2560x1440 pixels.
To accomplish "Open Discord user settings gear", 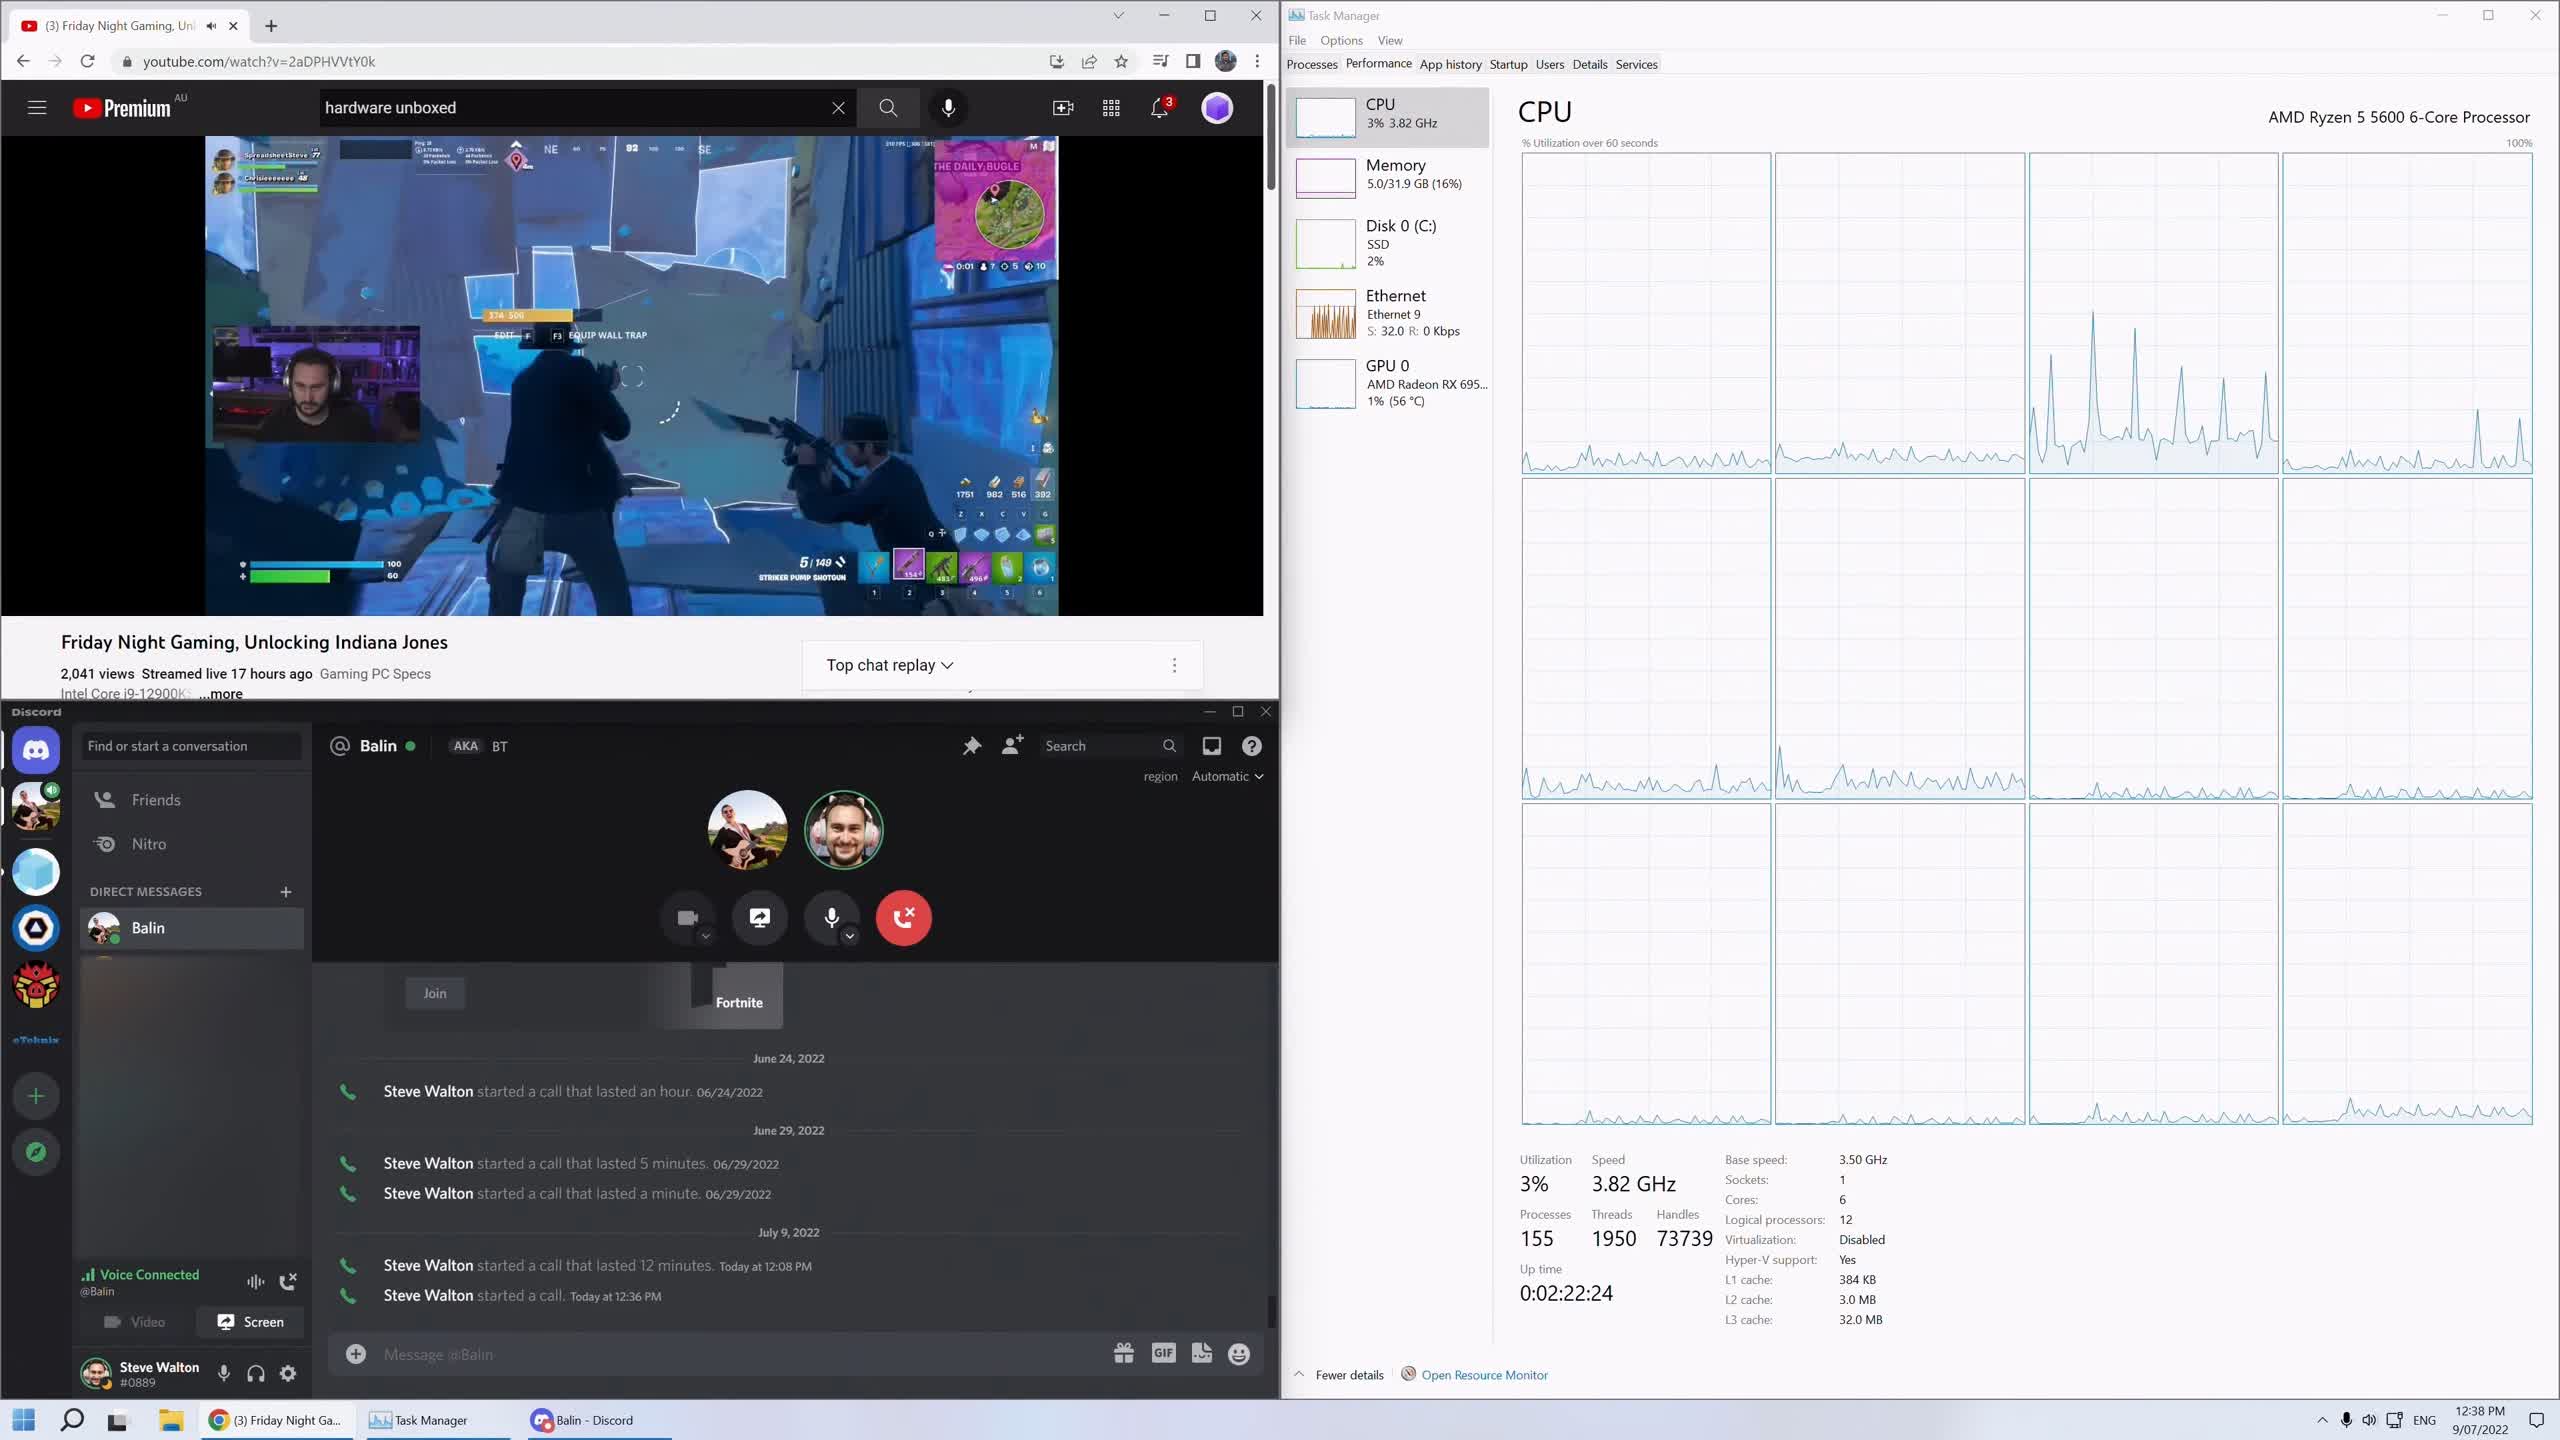I will 288,1373.
